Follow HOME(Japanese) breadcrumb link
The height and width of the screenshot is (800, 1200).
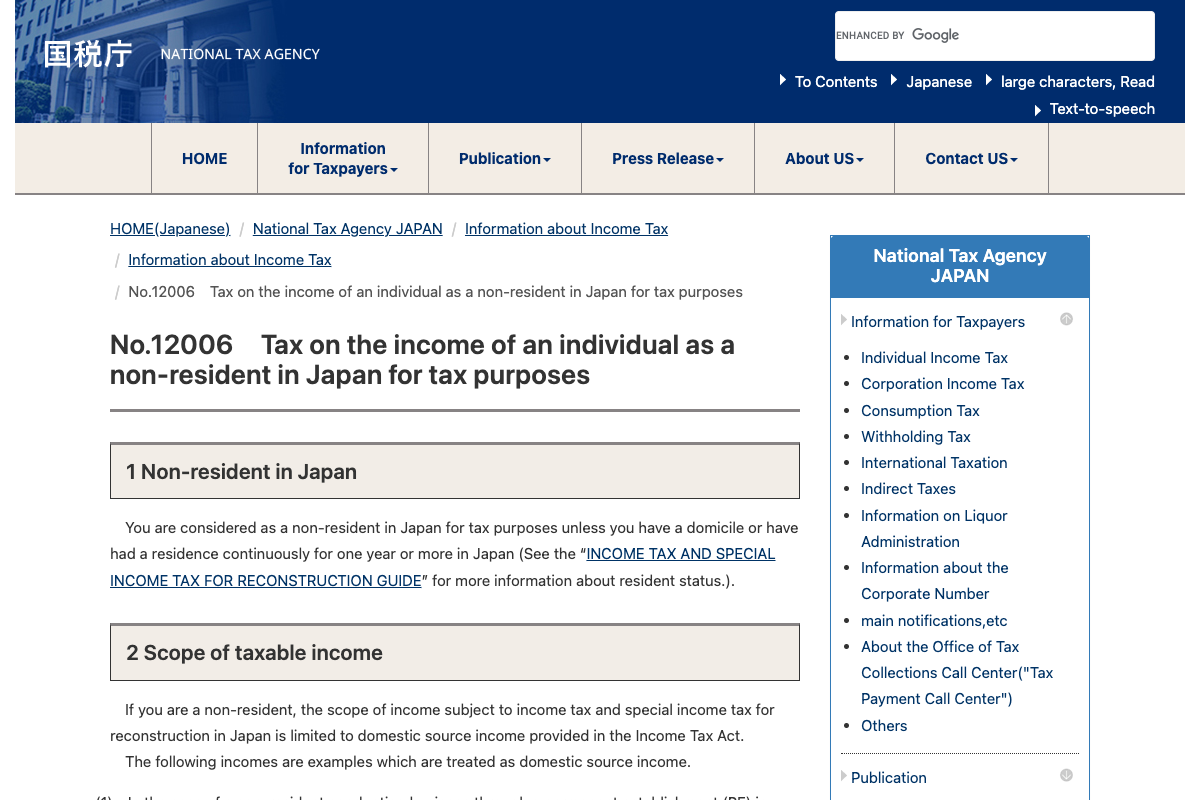[x=170, y=229]
